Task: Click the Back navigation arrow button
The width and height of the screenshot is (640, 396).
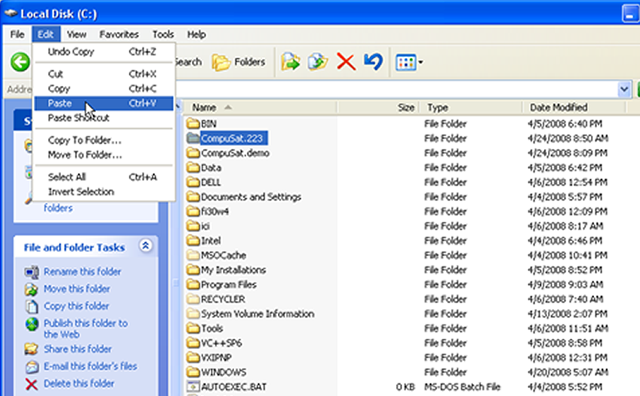Action: [20, 62]
